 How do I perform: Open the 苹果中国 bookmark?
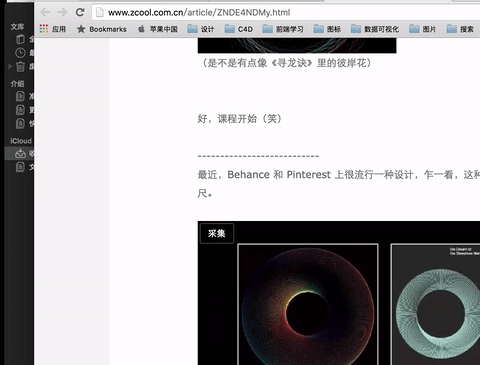coord(158,29)
